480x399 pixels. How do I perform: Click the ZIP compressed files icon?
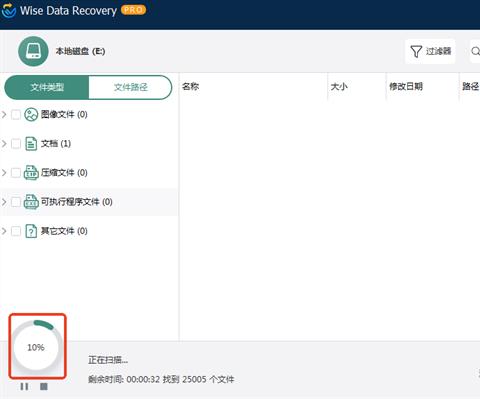[31, 173]
